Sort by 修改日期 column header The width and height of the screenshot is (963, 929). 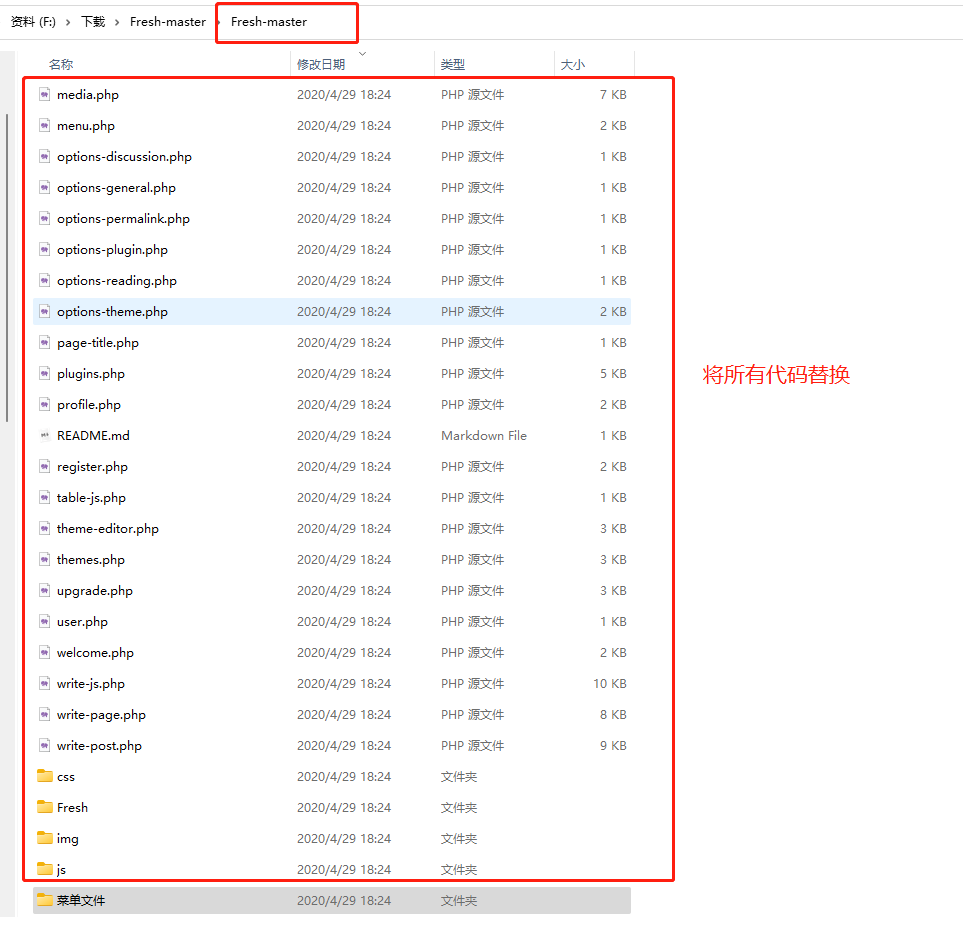[321, 64]
